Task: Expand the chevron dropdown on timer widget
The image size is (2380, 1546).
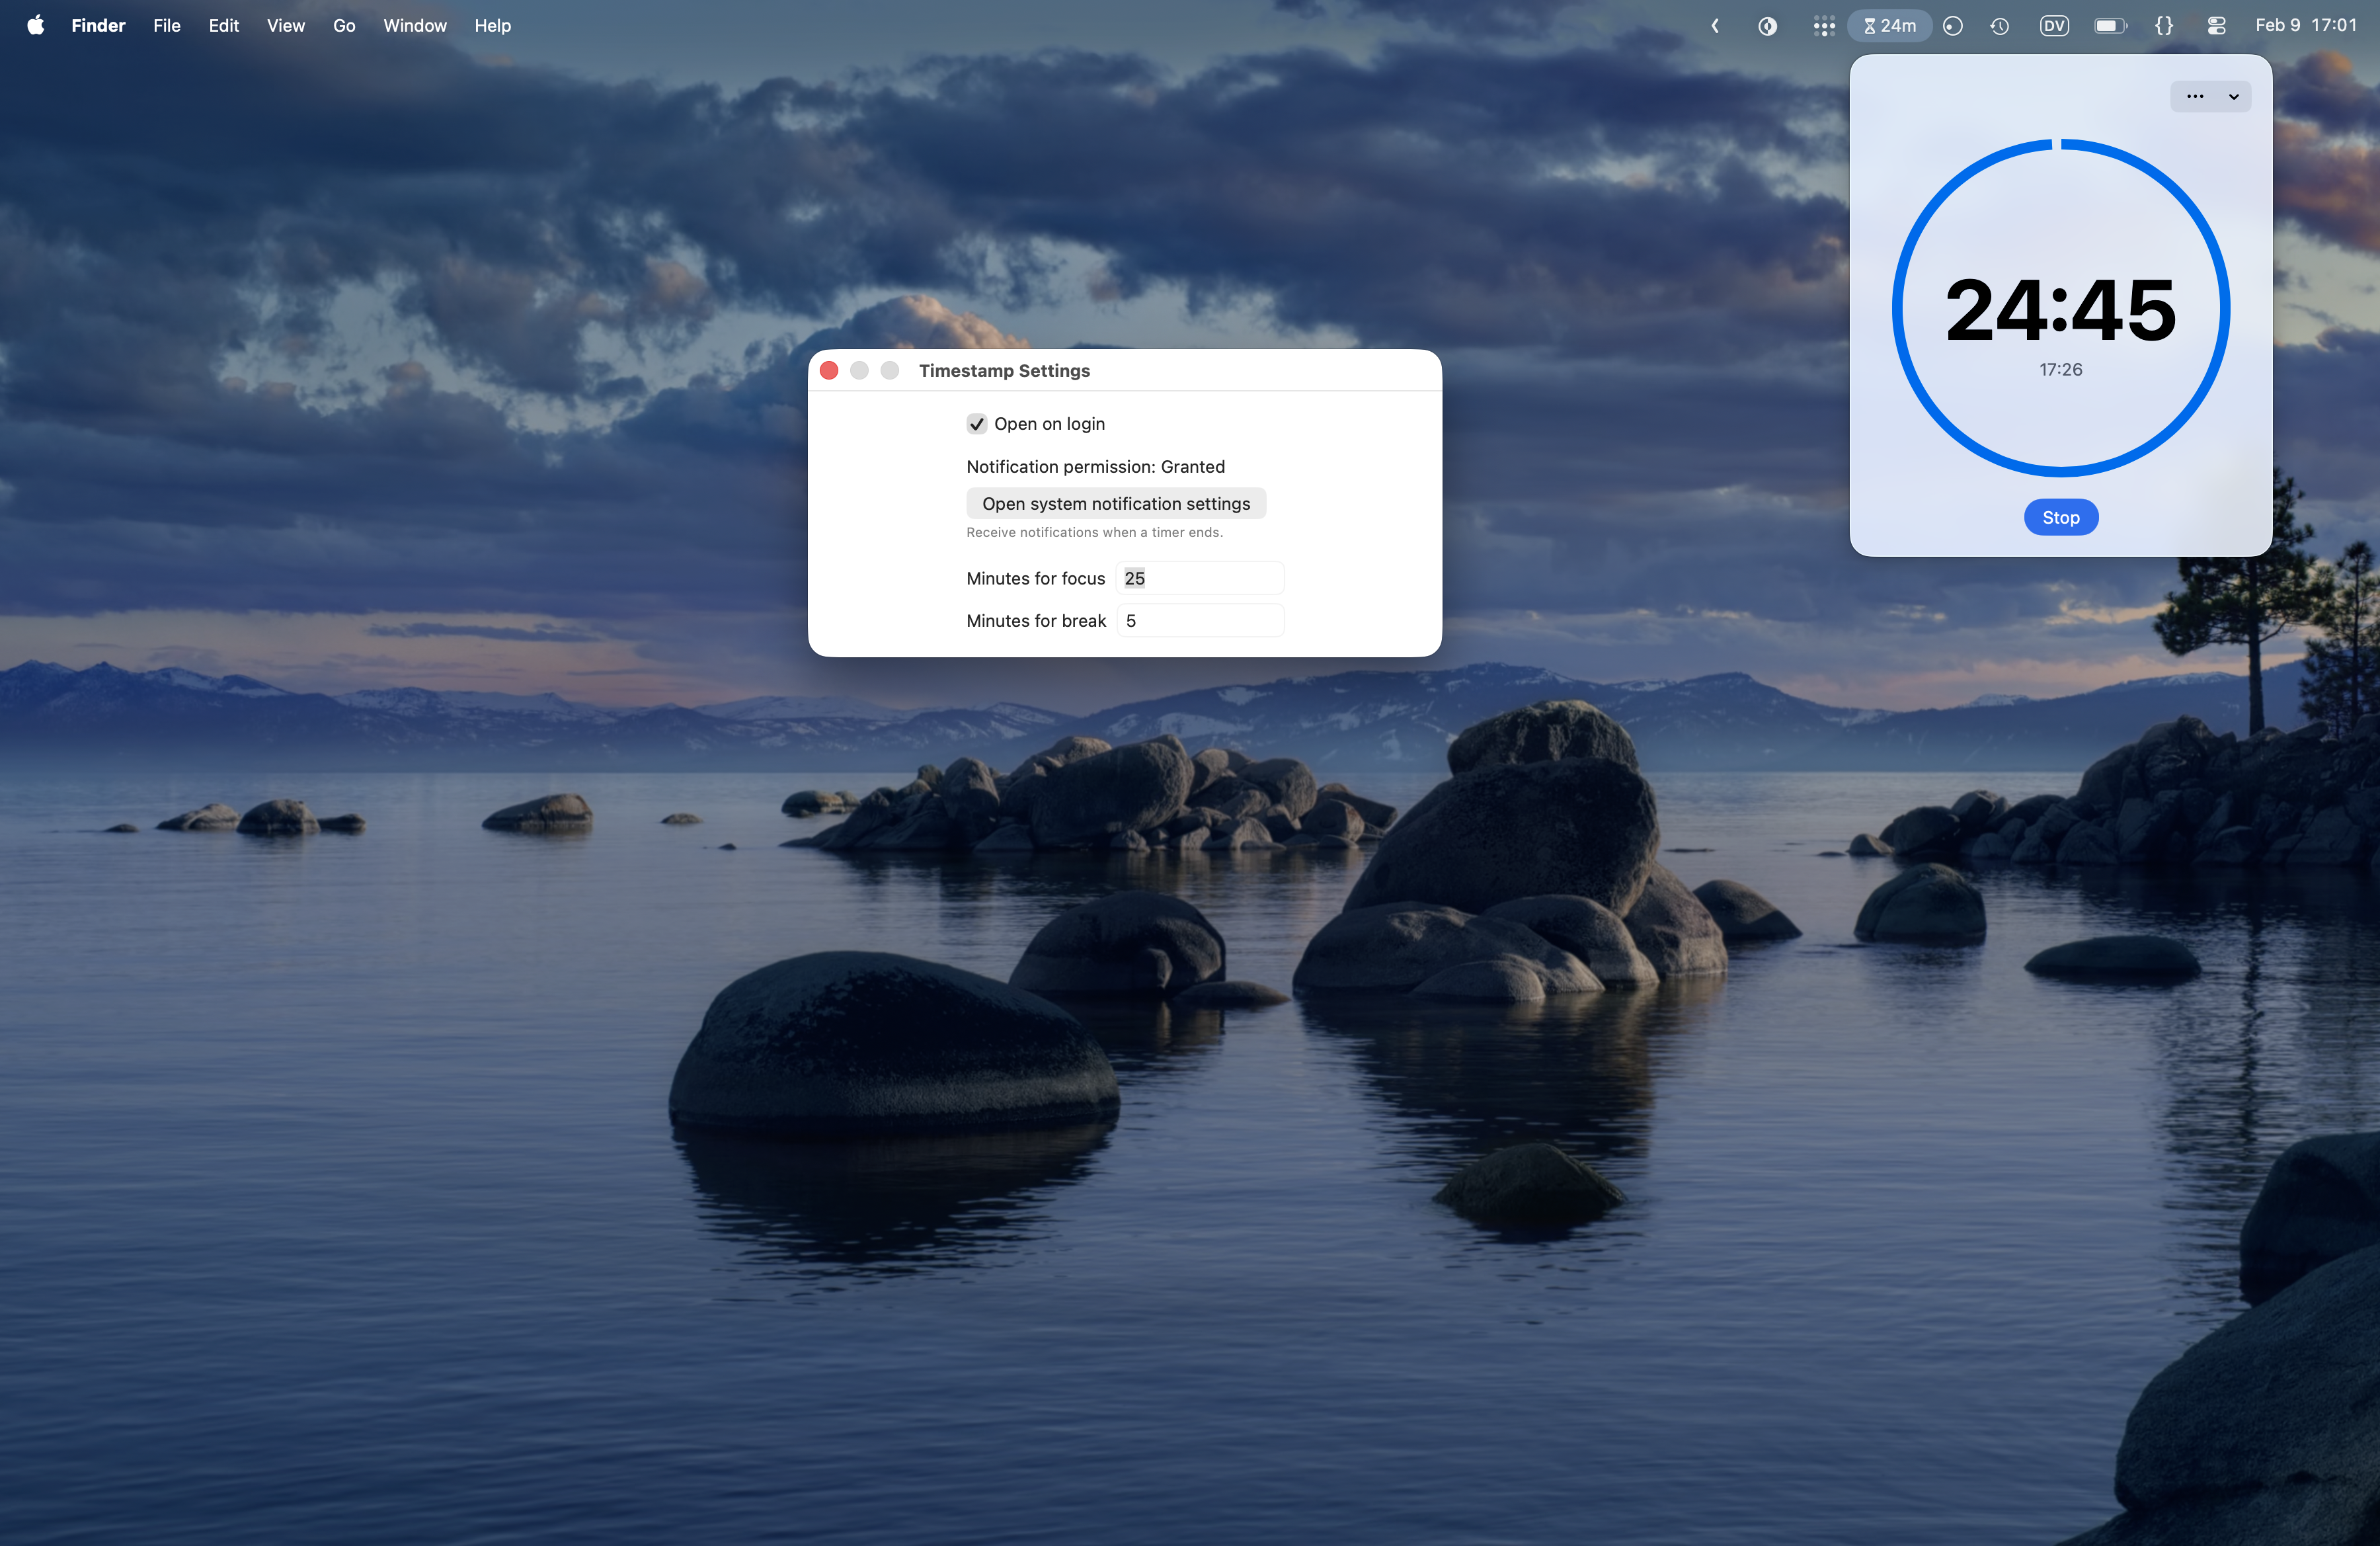Action: [2233, 96]
